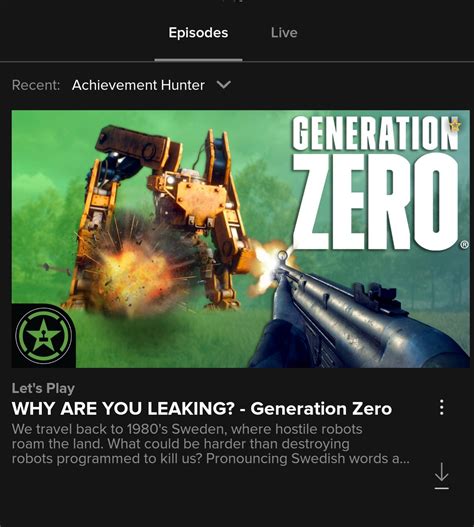The width and height of the screenshot is (474, 527).
Task: Click the Achievement Hunter star logo badge
Action: [x=44, y=335]
